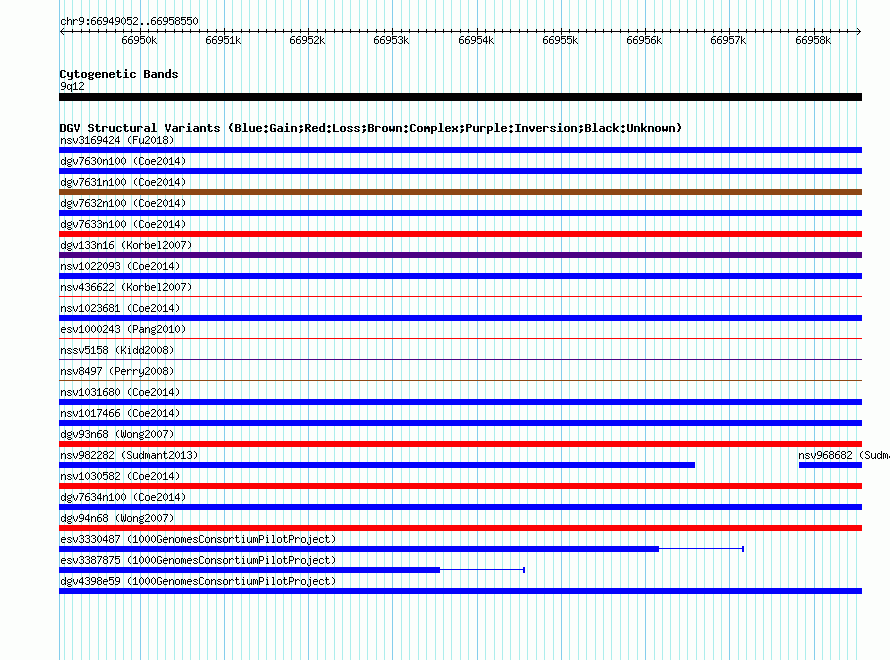Click the blue bar under nsv1023681

(x=460, y=318)
